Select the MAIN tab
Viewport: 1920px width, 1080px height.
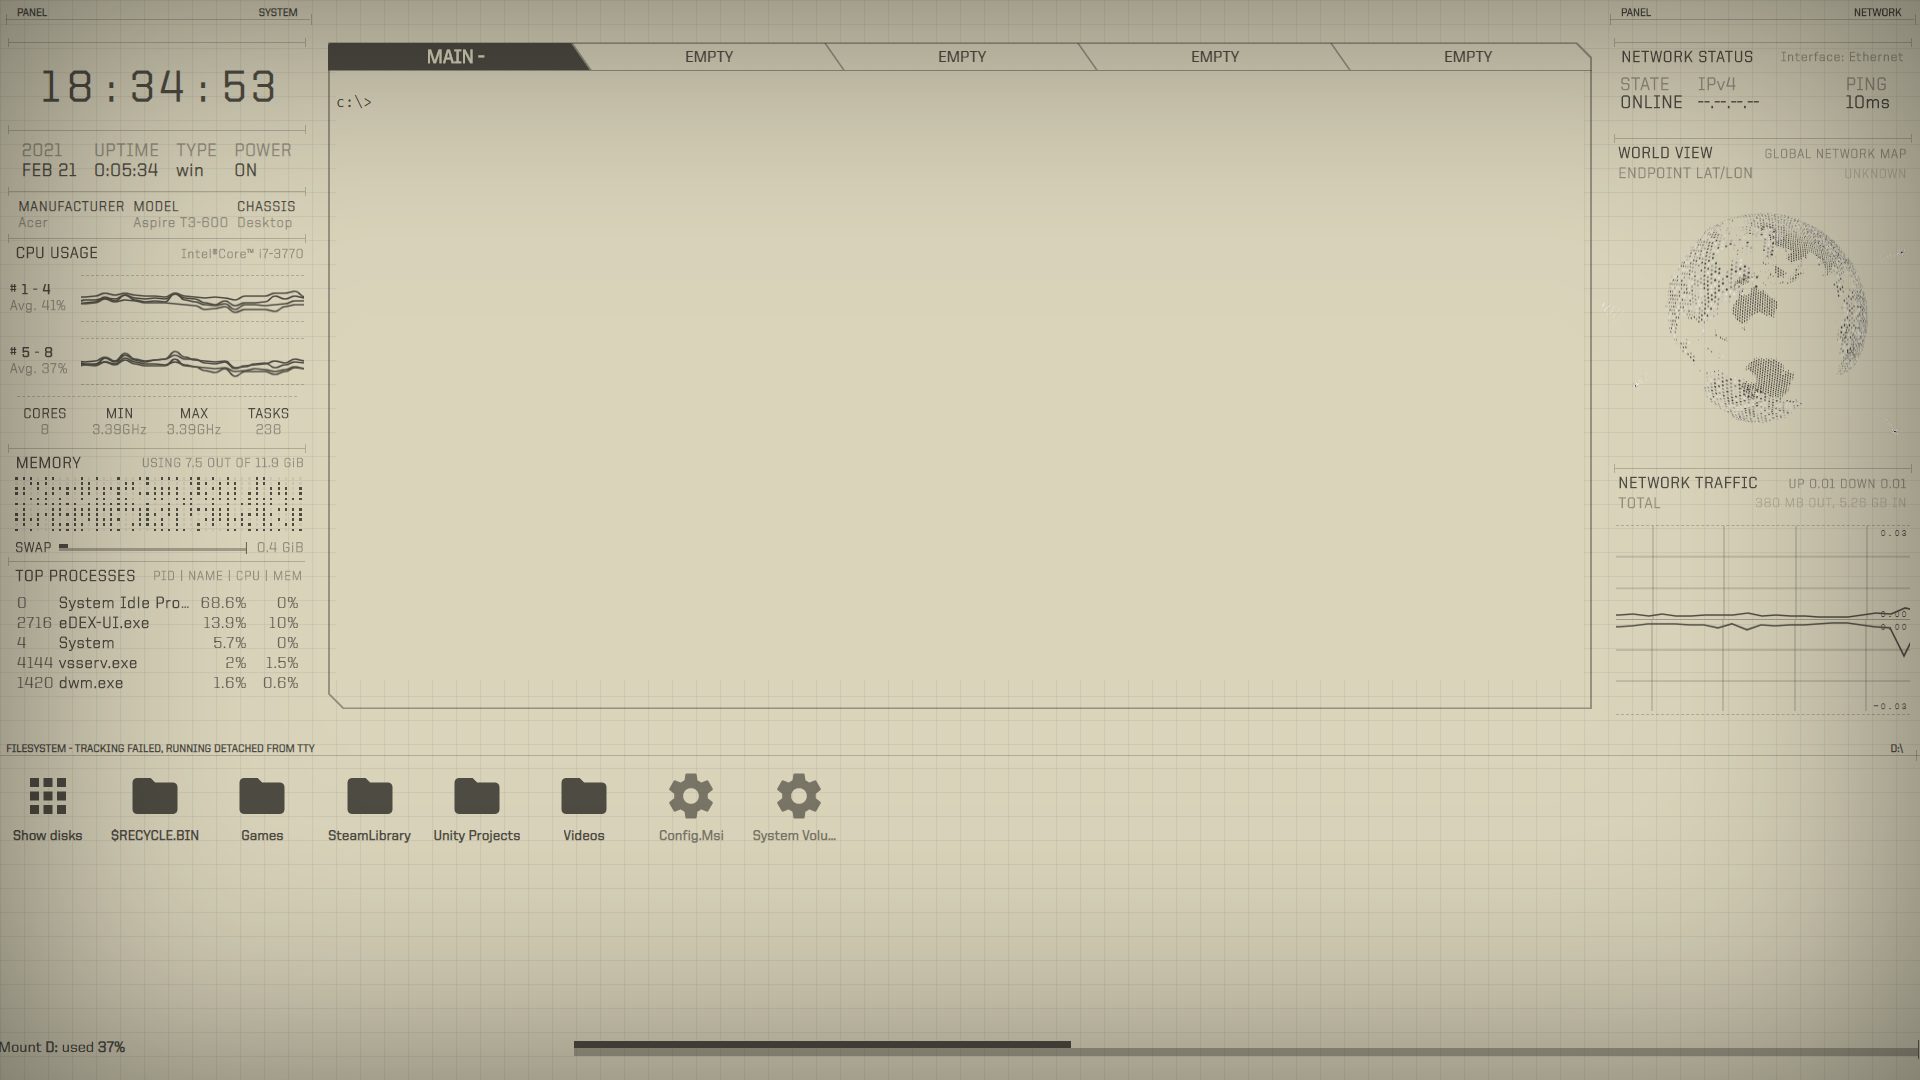pyautogui.click(x=454, y=55)
